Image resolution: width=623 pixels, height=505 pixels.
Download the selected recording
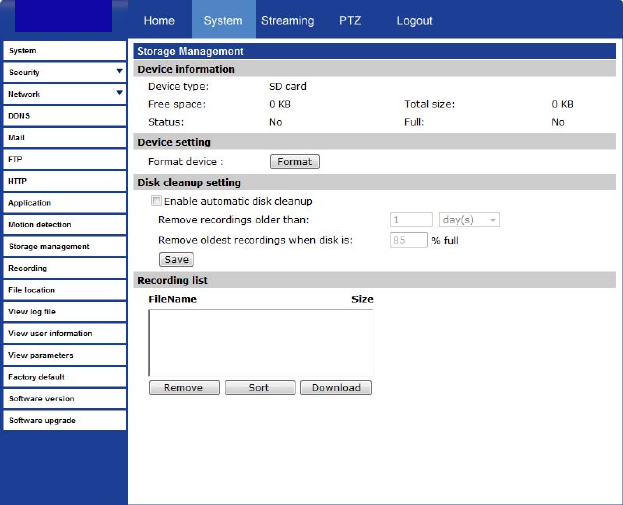tap(336, 388)
